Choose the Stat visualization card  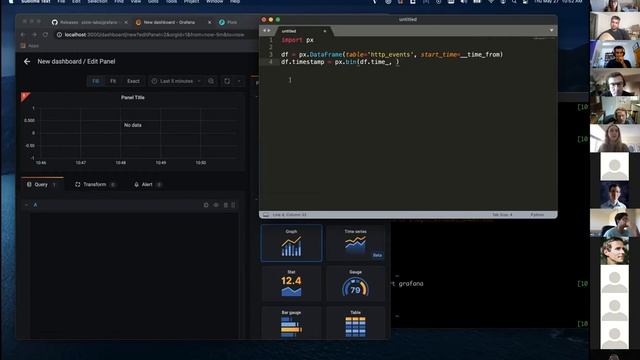(291, 284)
